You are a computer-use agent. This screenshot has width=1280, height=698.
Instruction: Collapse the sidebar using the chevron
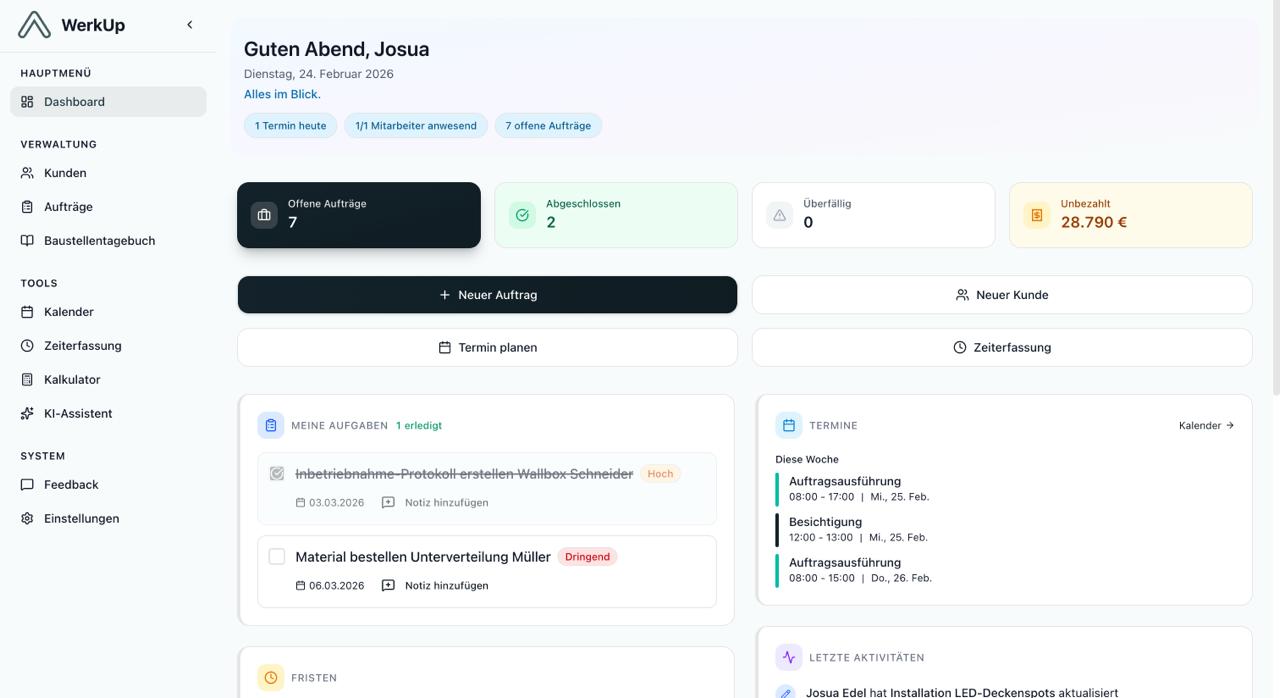pos(189,24)
